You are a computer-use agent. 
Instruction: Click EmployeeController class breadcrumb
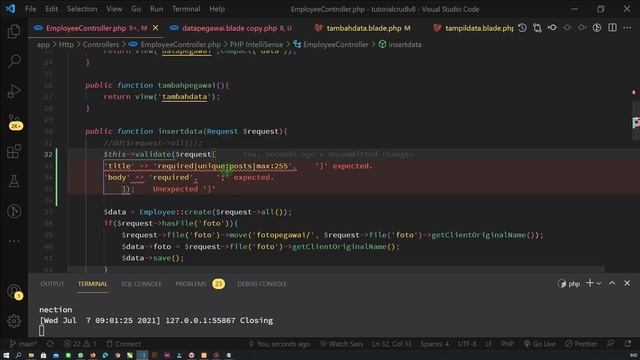pos(331,44)
